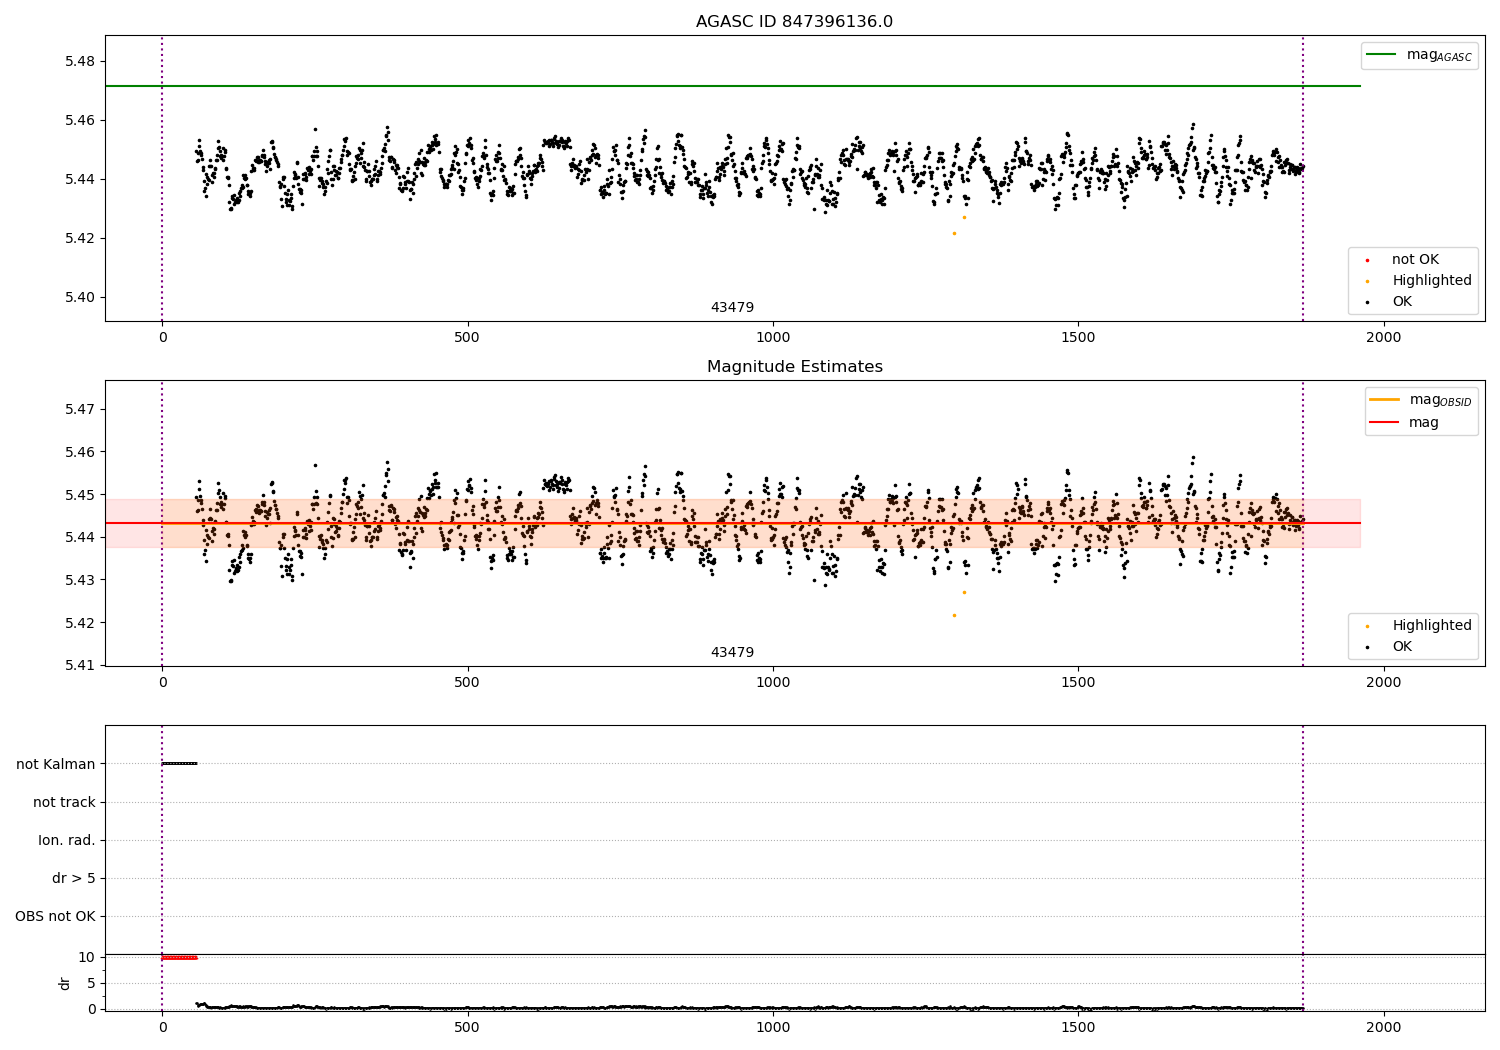
Task: Click the red mag line in the middle plot
Action: coord(733,523)
